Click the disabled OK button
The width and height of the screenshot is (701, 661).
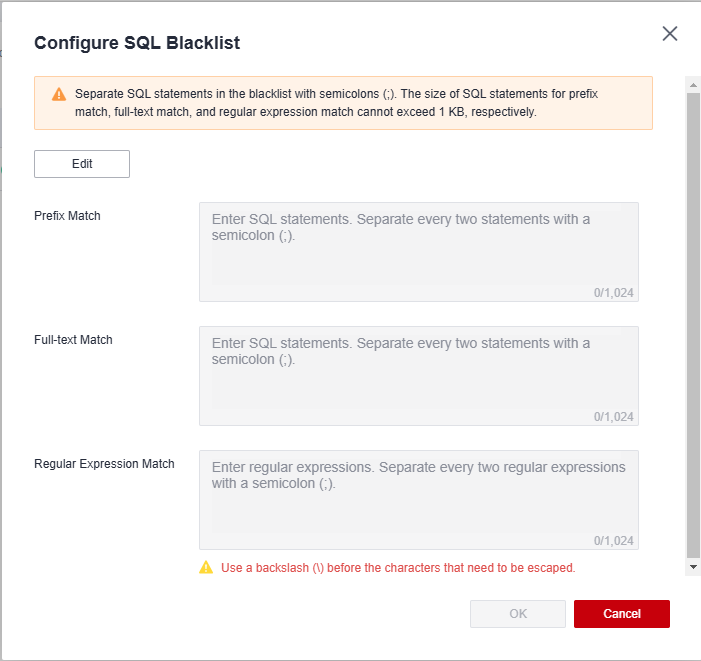(518, 614)
